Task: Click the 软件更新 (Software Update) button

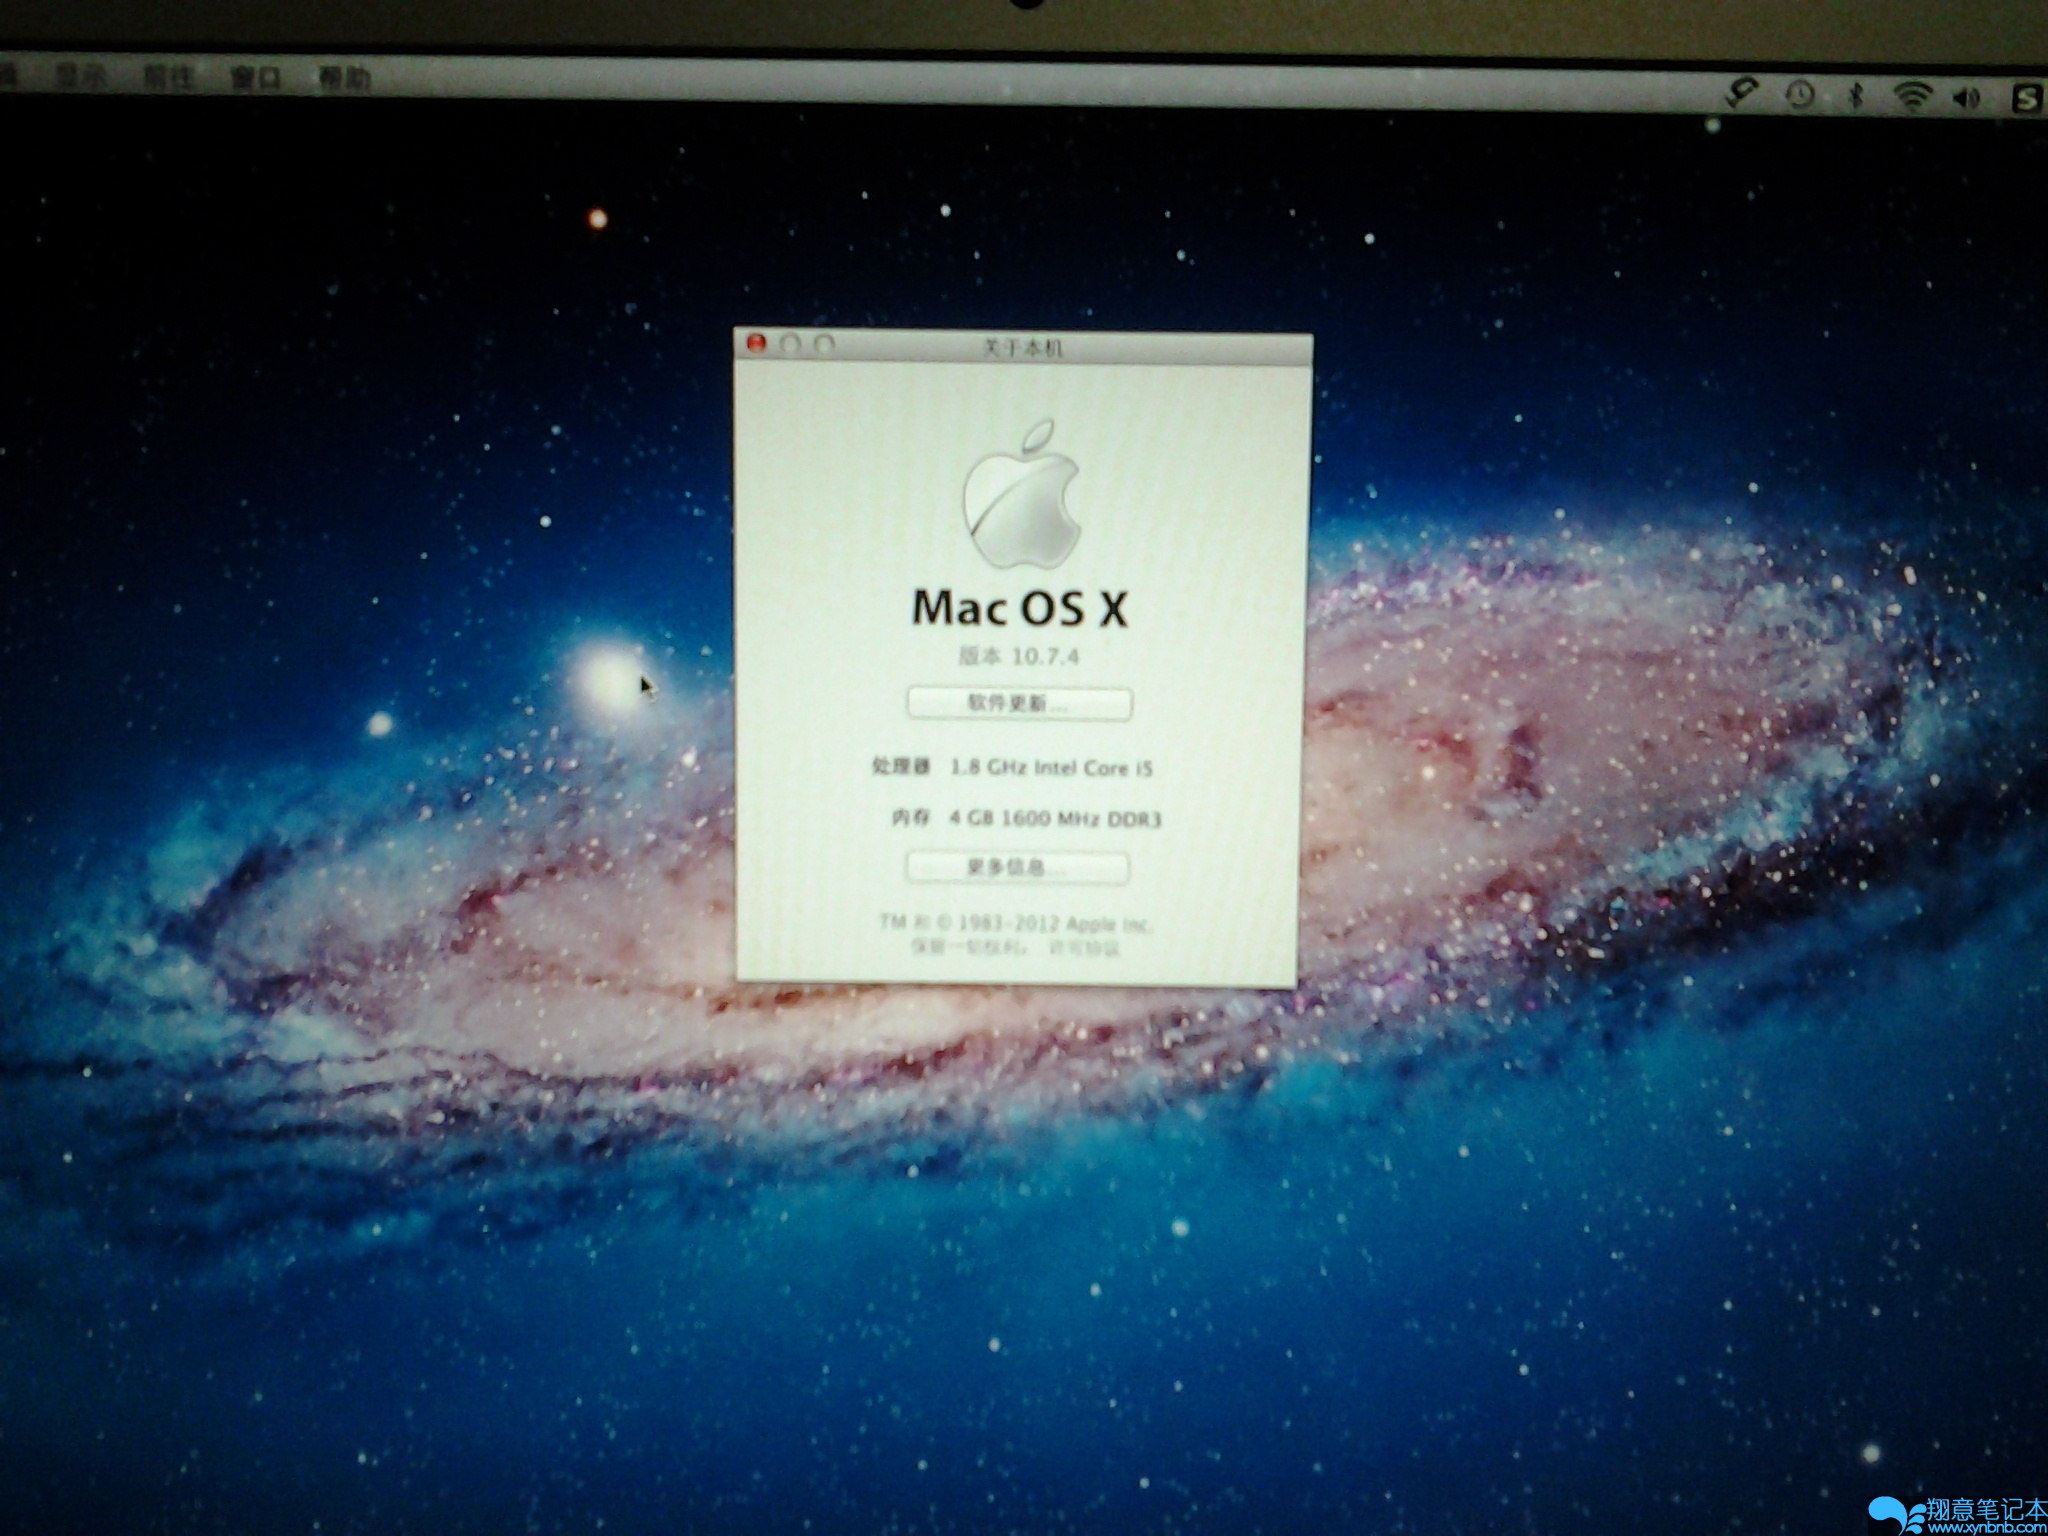Action: pyautogui.click(x=1019, y=703)
